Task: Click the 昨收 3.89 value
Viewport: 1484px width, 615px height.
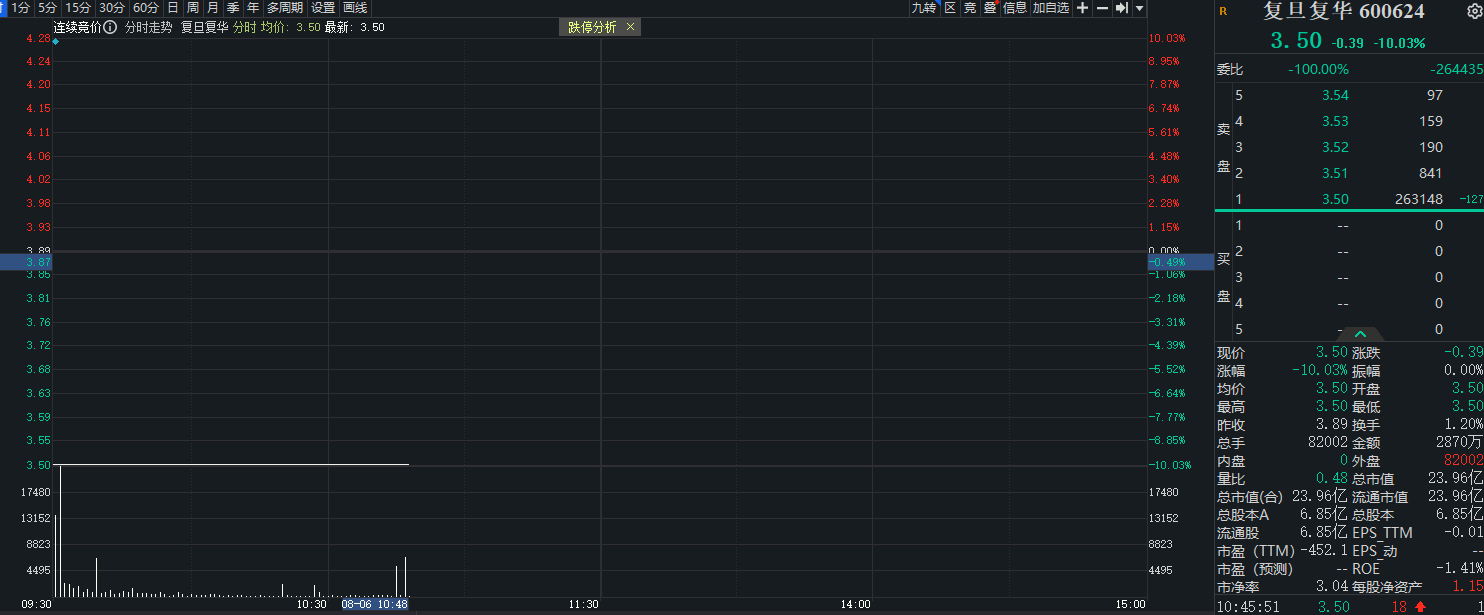Action: click(x=1333, y=424)
